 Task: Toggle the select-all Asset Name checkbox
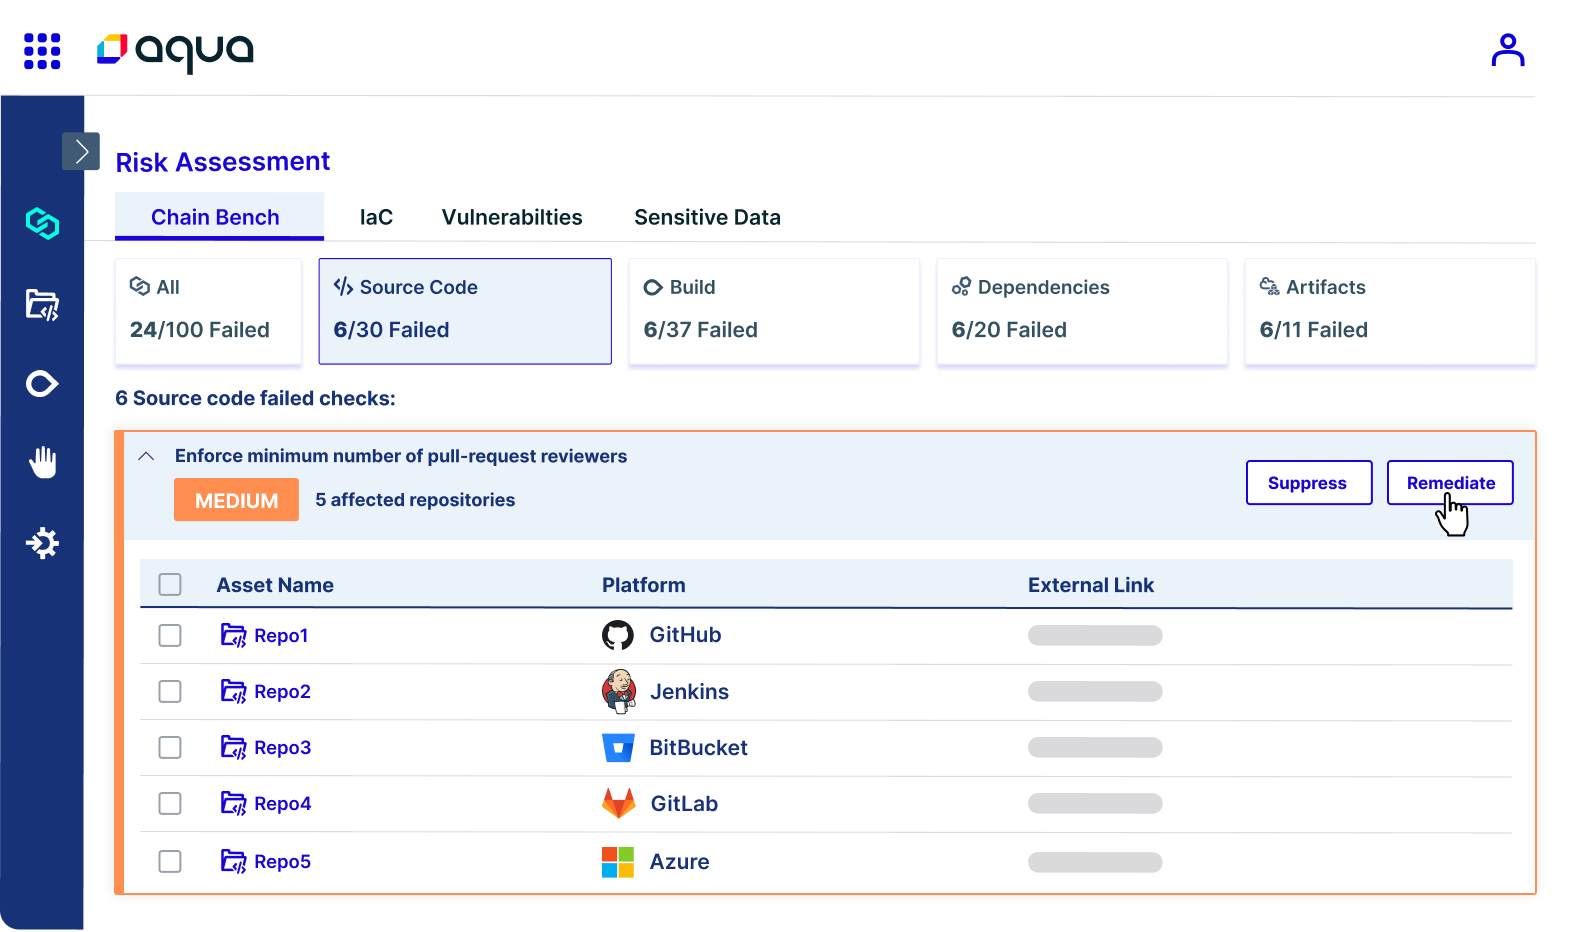click(170, 584)
